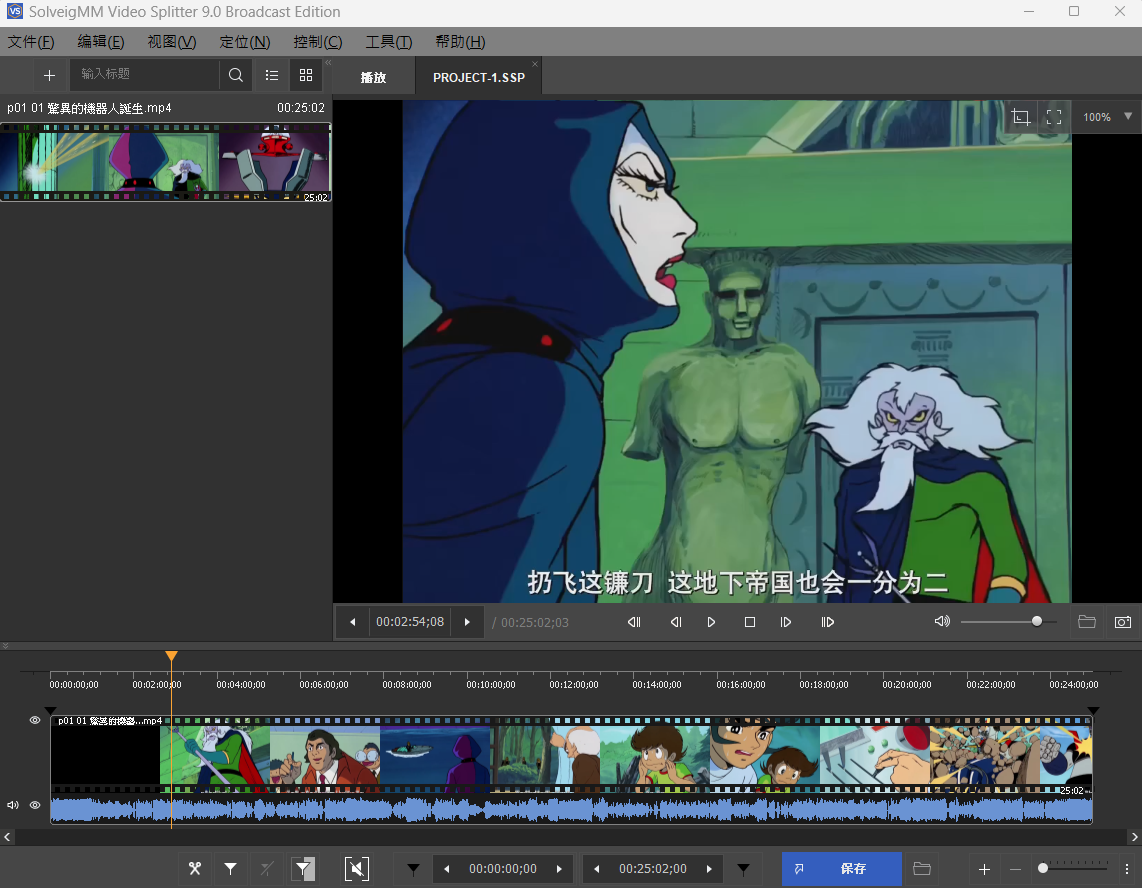Adjust the timeline zoom slider
This screenshot has height=888, width=1142.
(1074, 868)
